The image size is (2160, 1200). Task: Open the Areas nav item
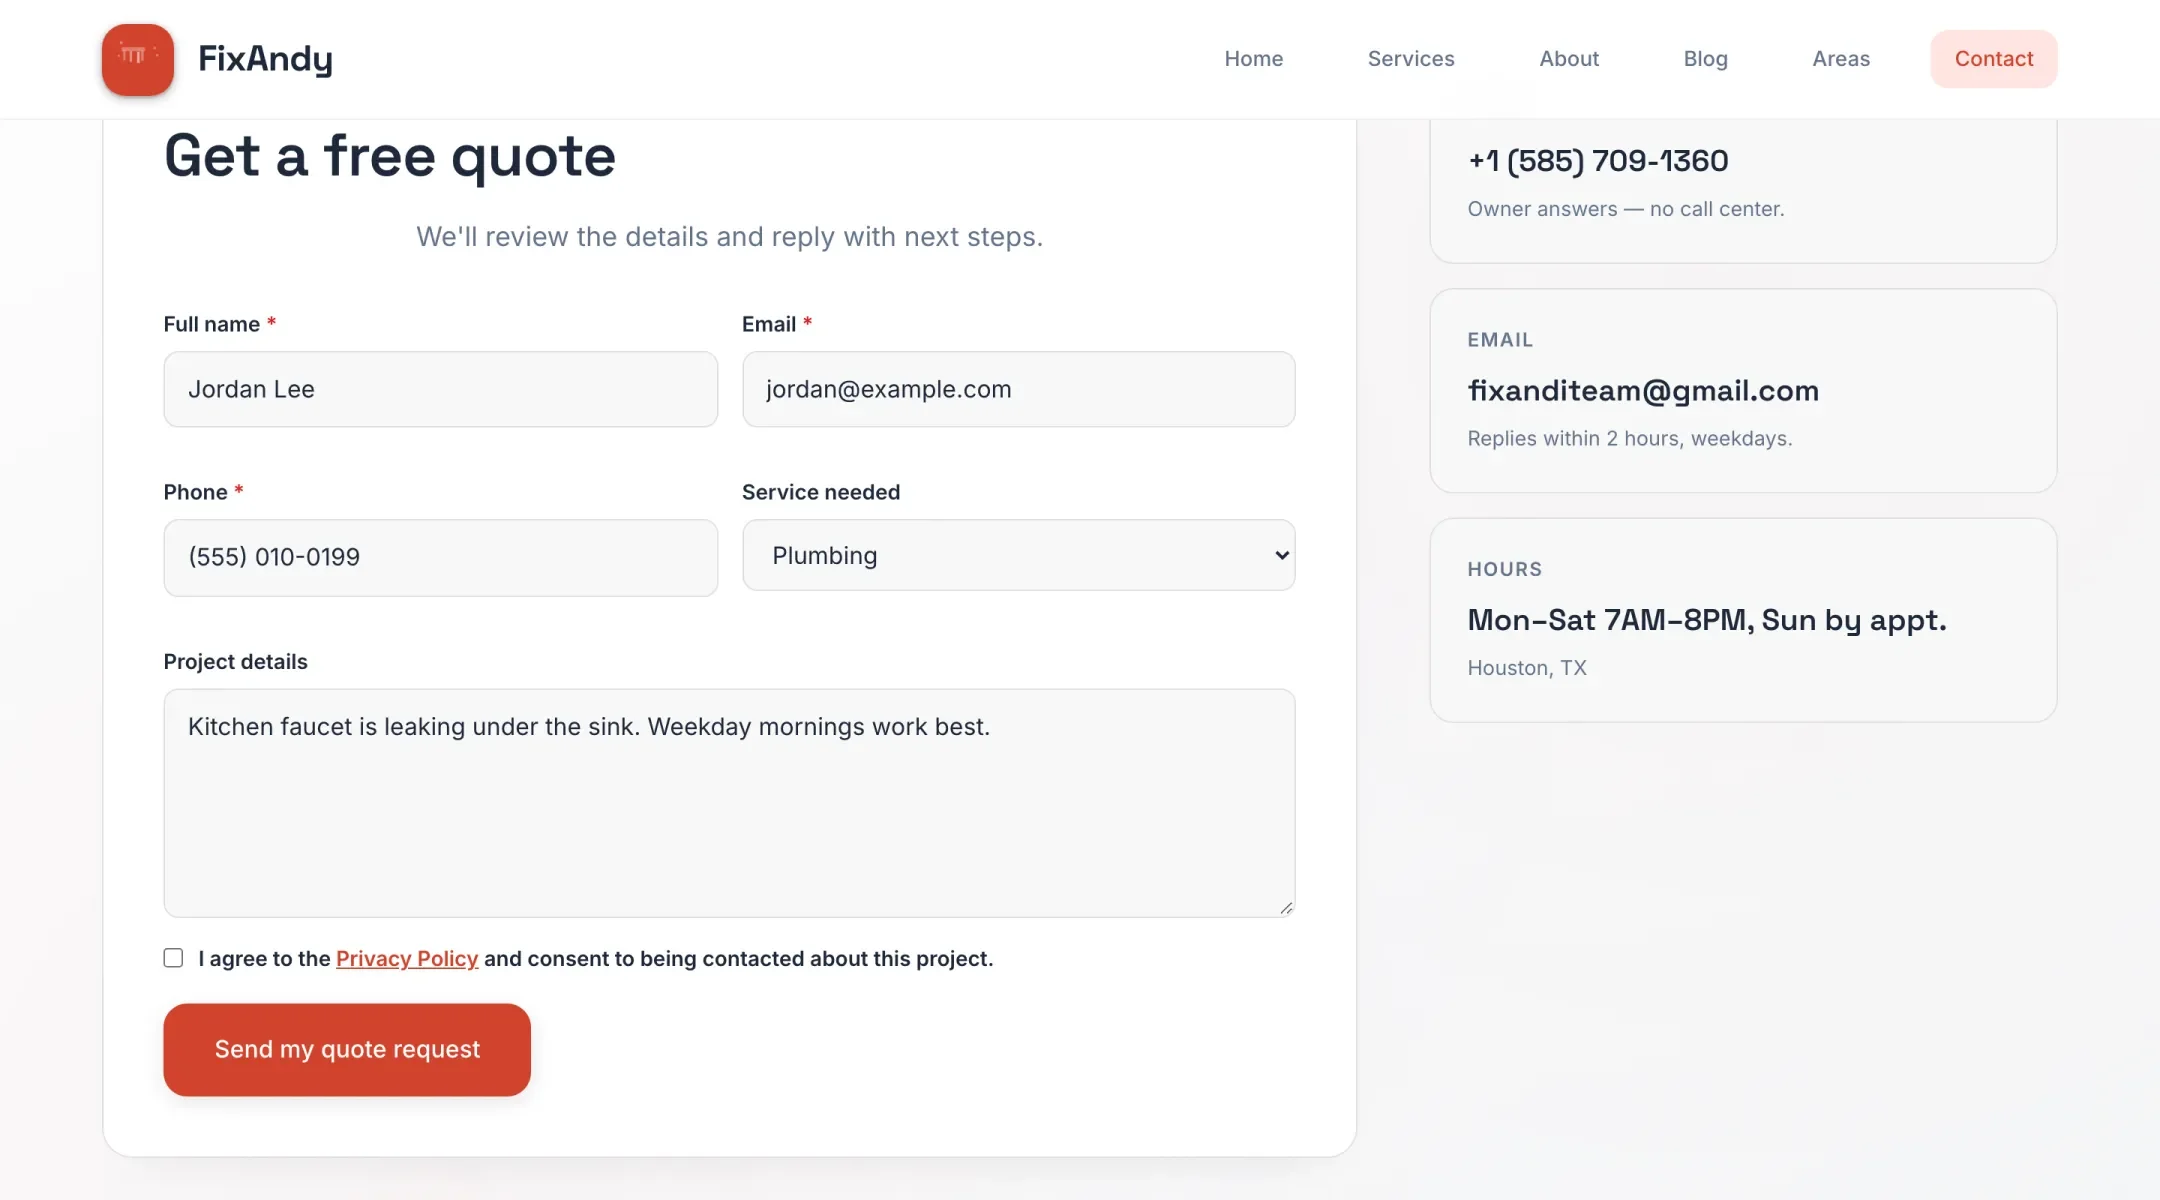click(1841, 59)
